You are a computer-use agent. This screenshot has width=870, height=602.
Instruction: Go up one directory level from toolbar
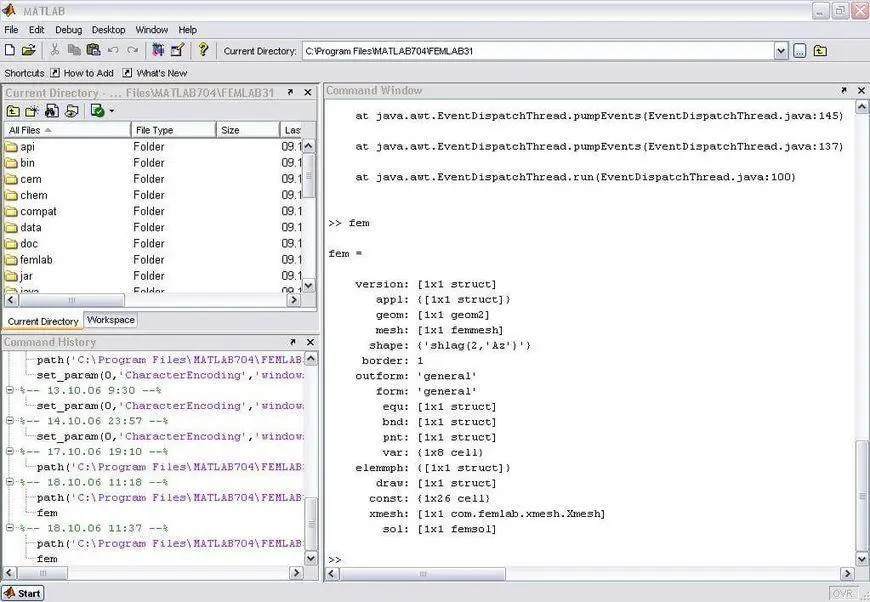[x=820, y=51]
